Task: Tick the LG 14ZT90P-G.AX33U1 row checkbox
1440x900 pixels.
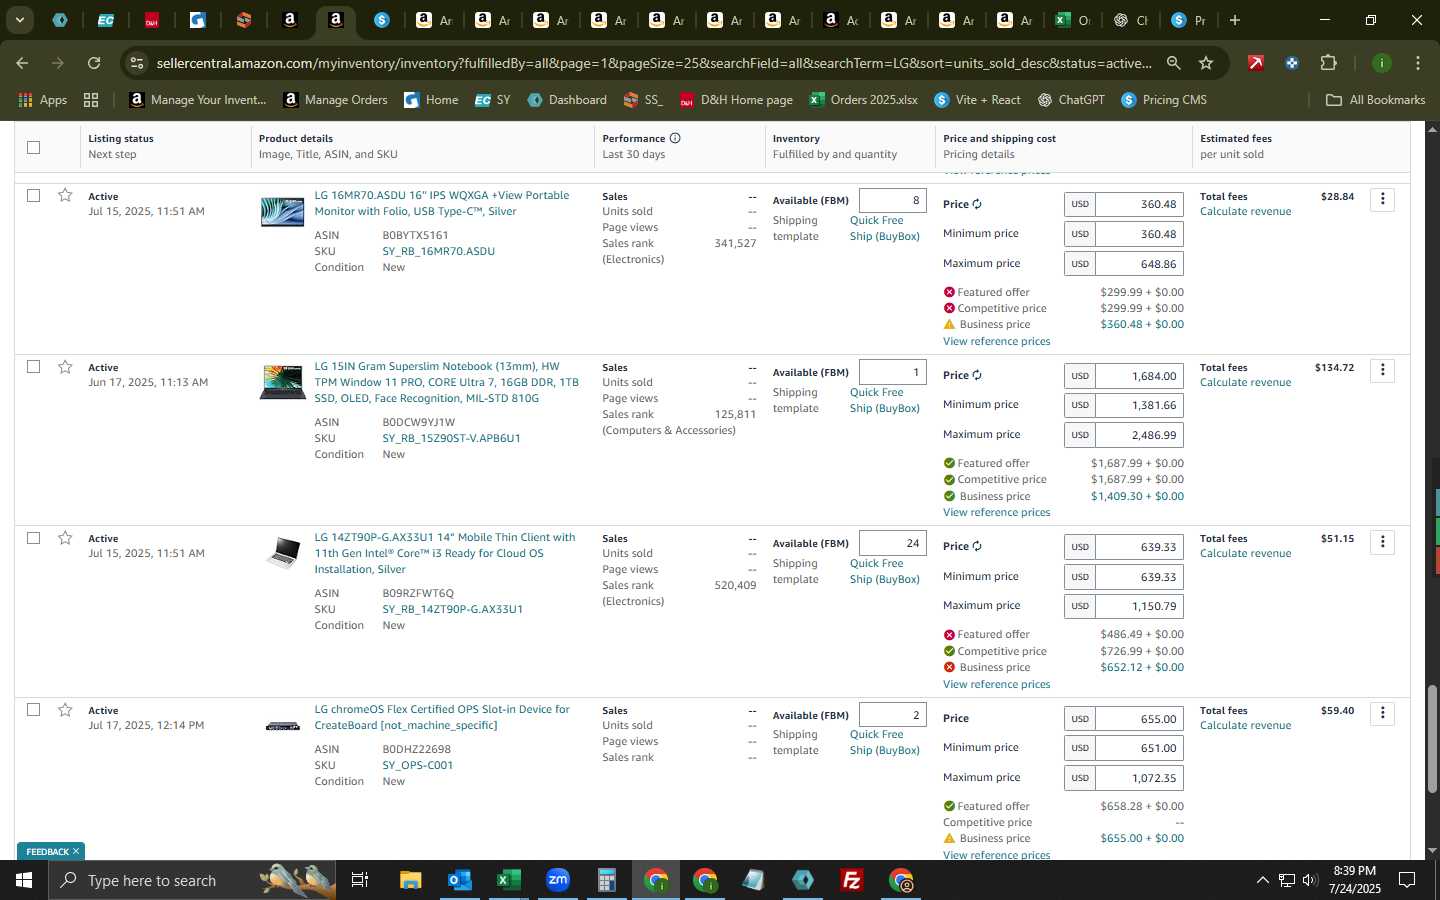Action: [x=33, y=538]
